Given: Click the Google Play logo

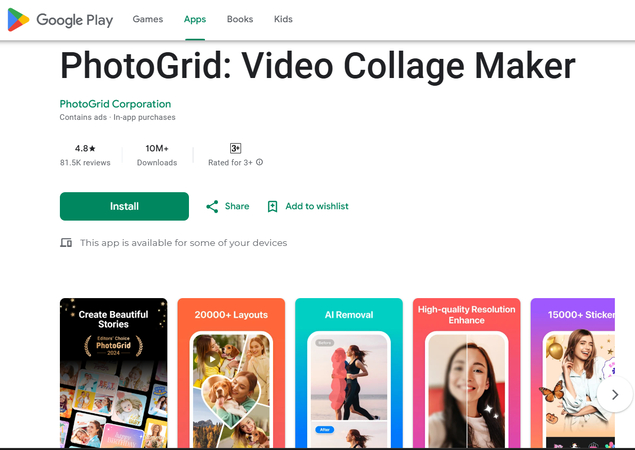Looking at the screenshot, I should point(60,19).
